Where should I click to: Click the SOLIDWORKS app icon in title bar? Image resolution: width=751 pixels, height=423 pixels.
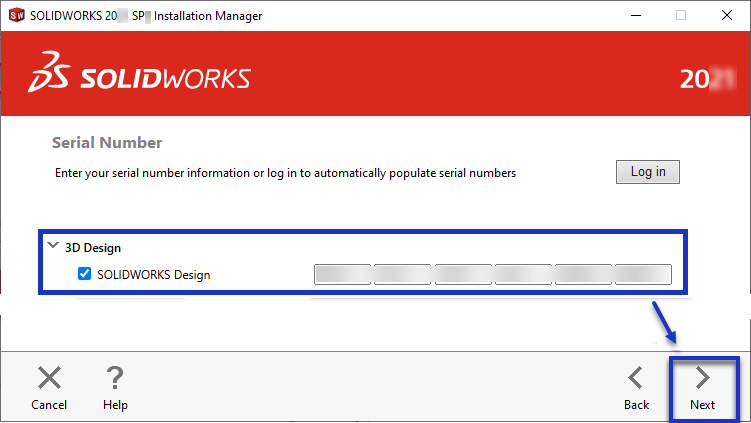(x=16, y=15)
